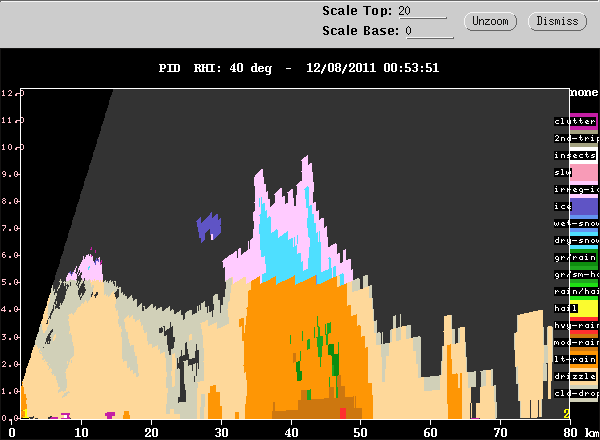The height and width of the screenshot is (440, 600).
Task: Click the wet-snow legend label
Action: click(x=576, y=223)
